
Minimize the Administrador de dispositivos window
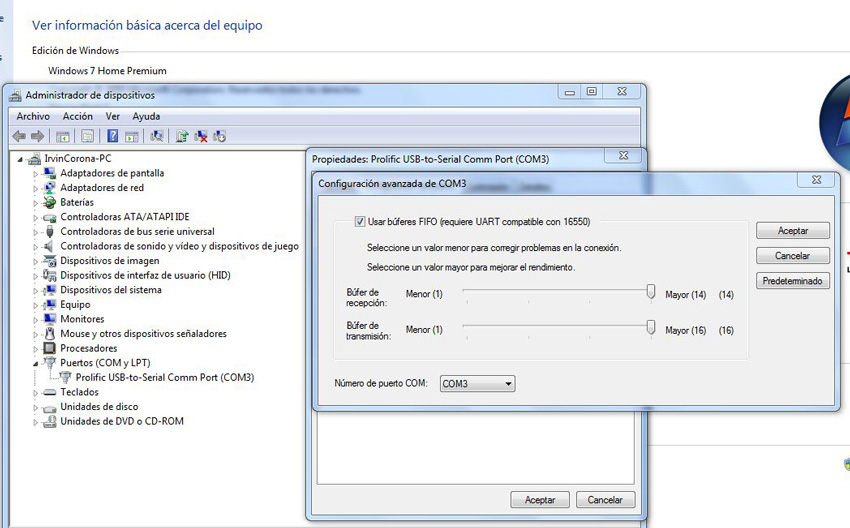coord(570,92)
